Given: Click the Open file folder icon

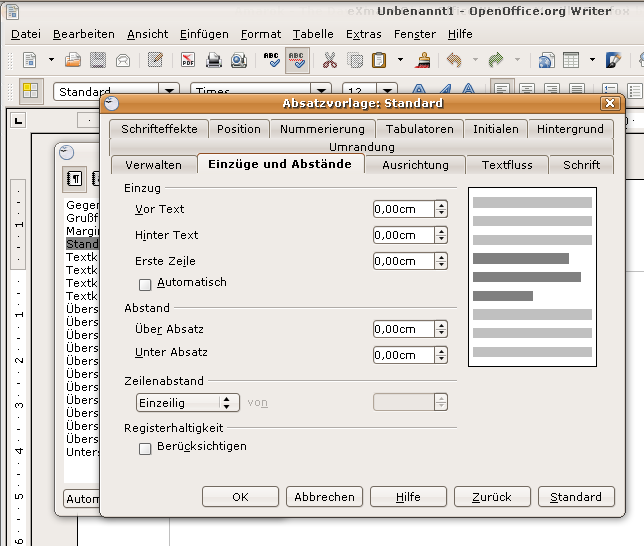Looking at the screenshot, I should coord(73,60).
